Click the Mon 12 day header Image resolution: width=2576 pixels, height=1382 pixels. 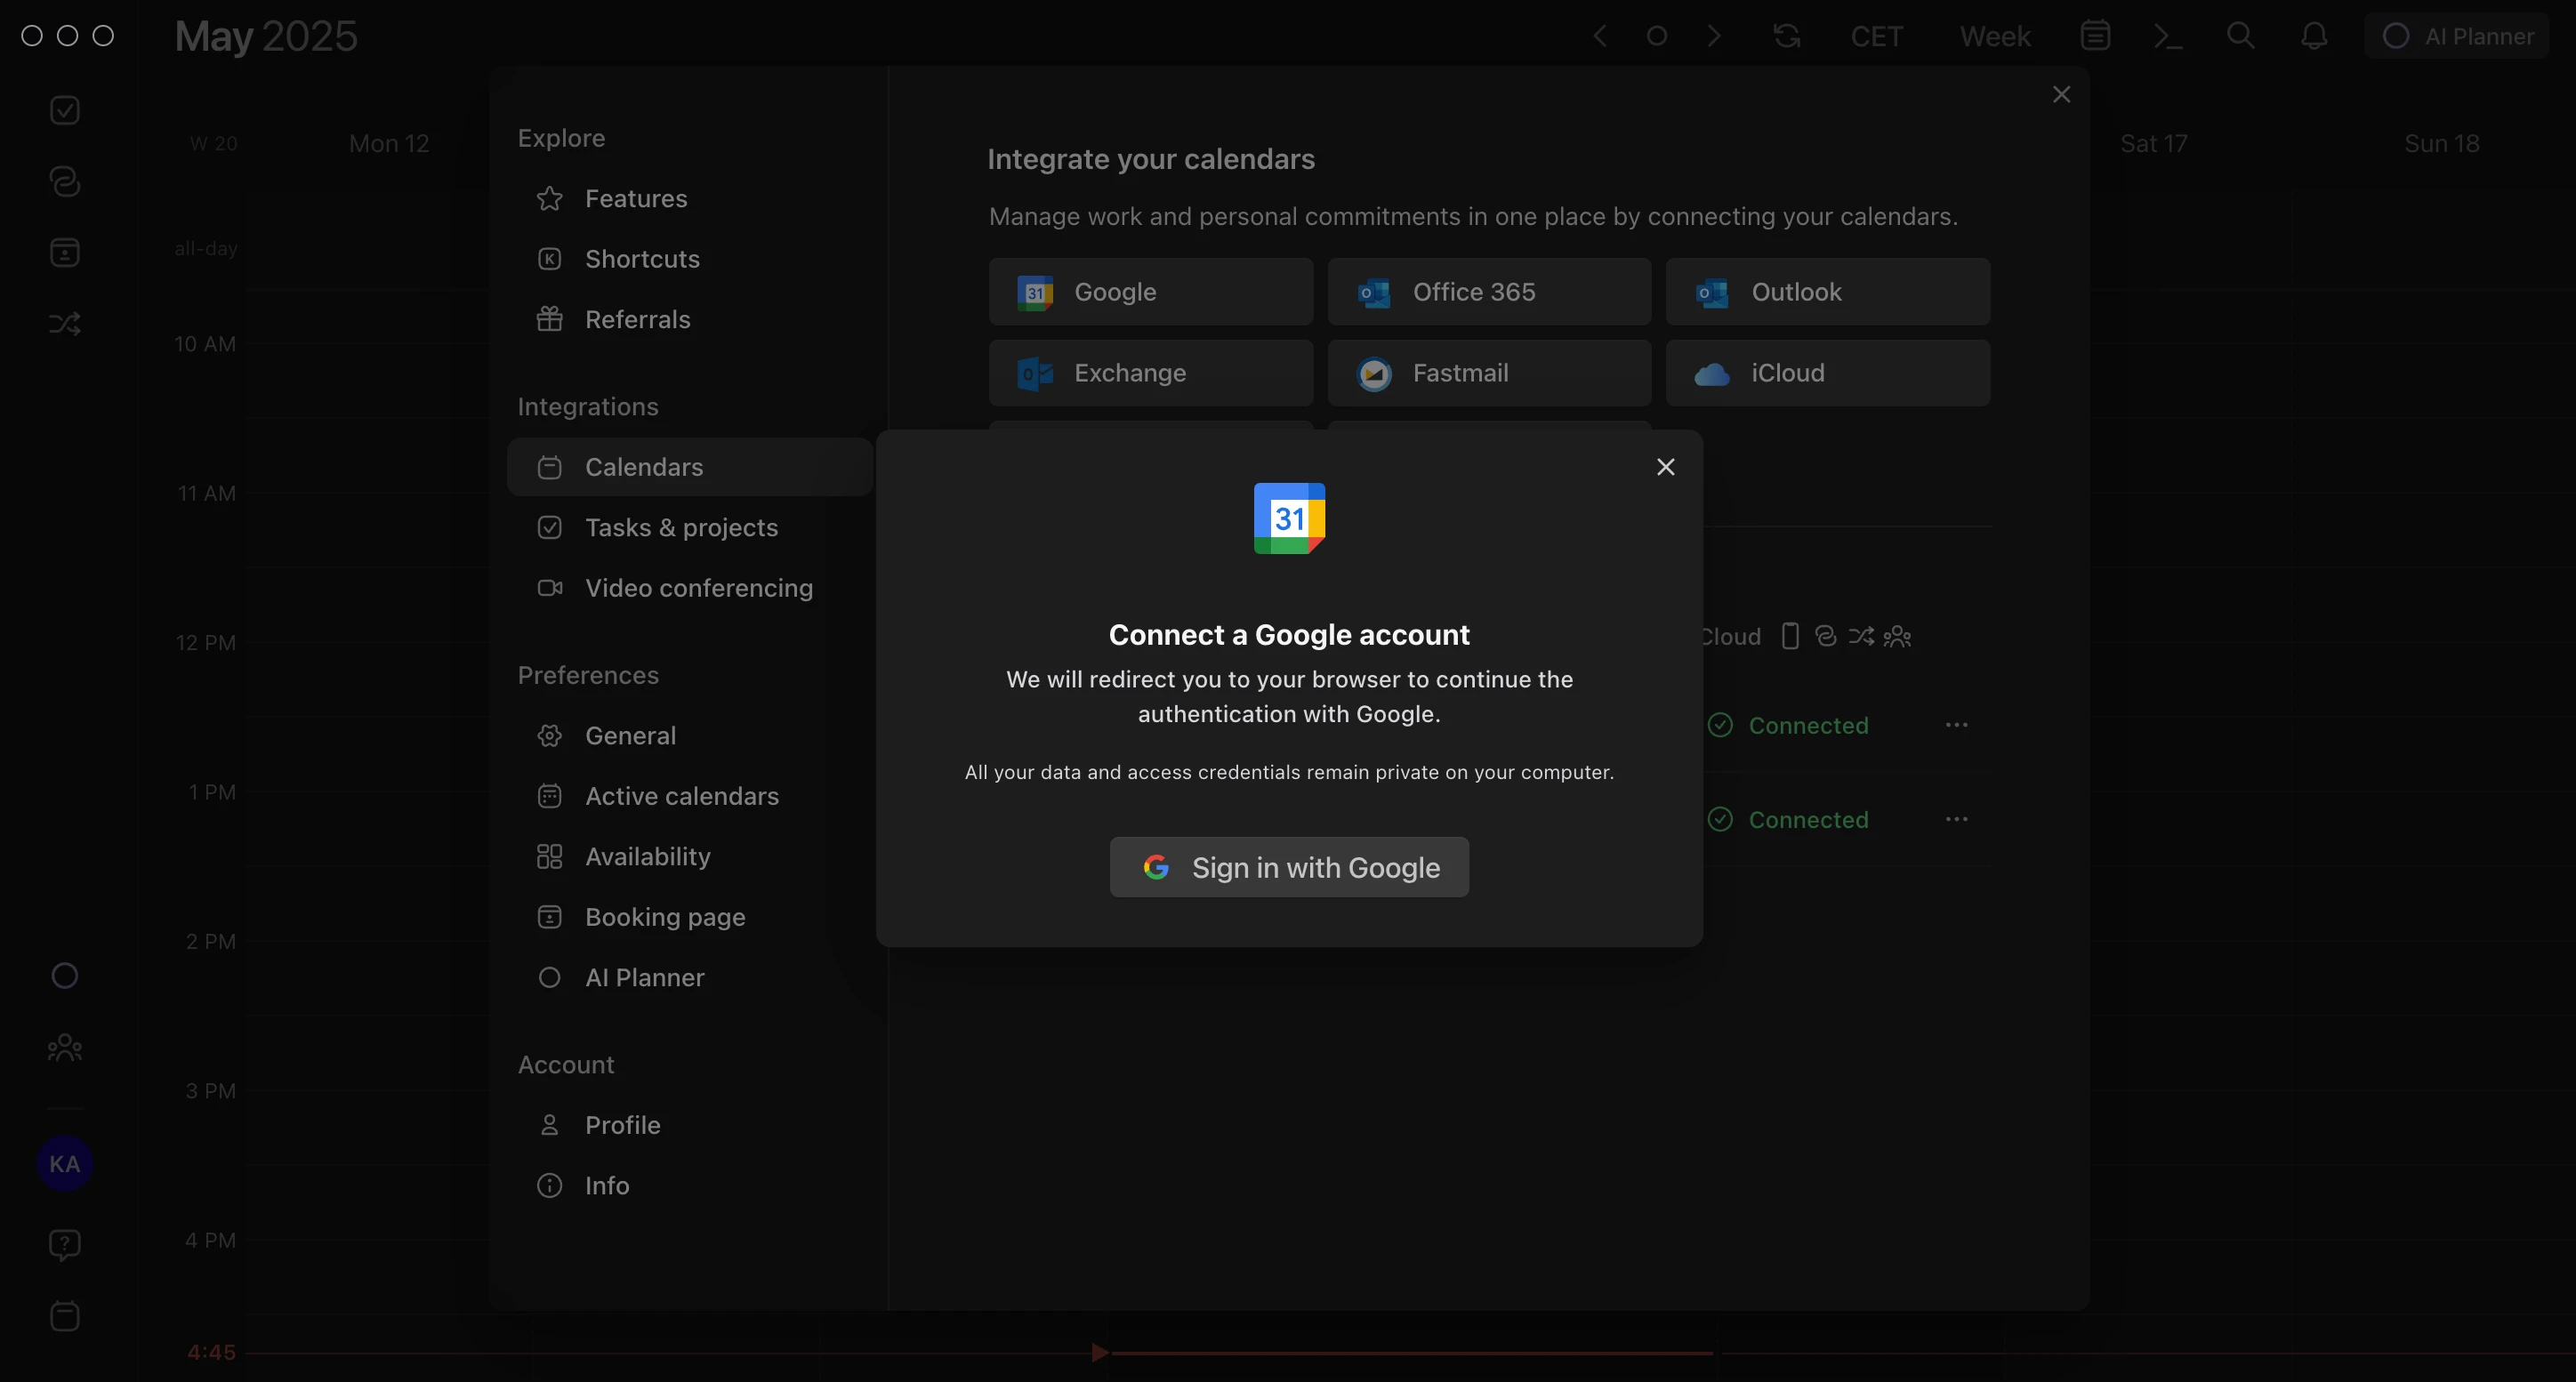pyautogui.click(x=389, y=144)
